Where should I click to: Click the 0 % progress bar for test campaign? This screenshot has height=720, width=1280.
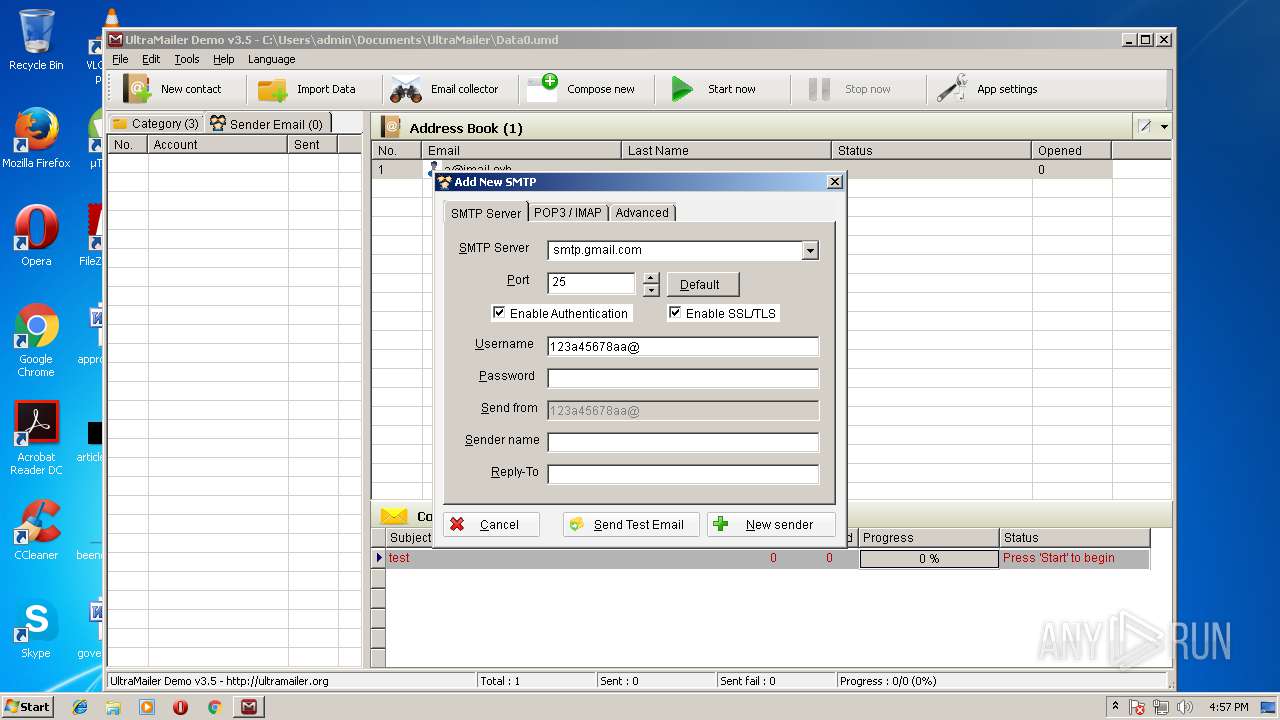[x=929, y=558]
